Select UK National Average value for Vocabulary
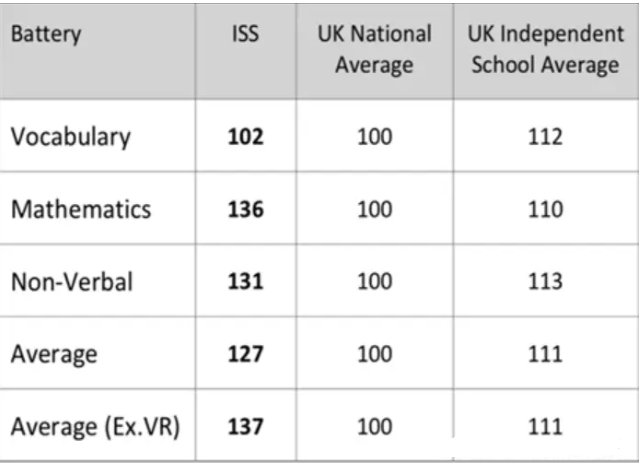642x466 pixels. (x=375, y=137)
